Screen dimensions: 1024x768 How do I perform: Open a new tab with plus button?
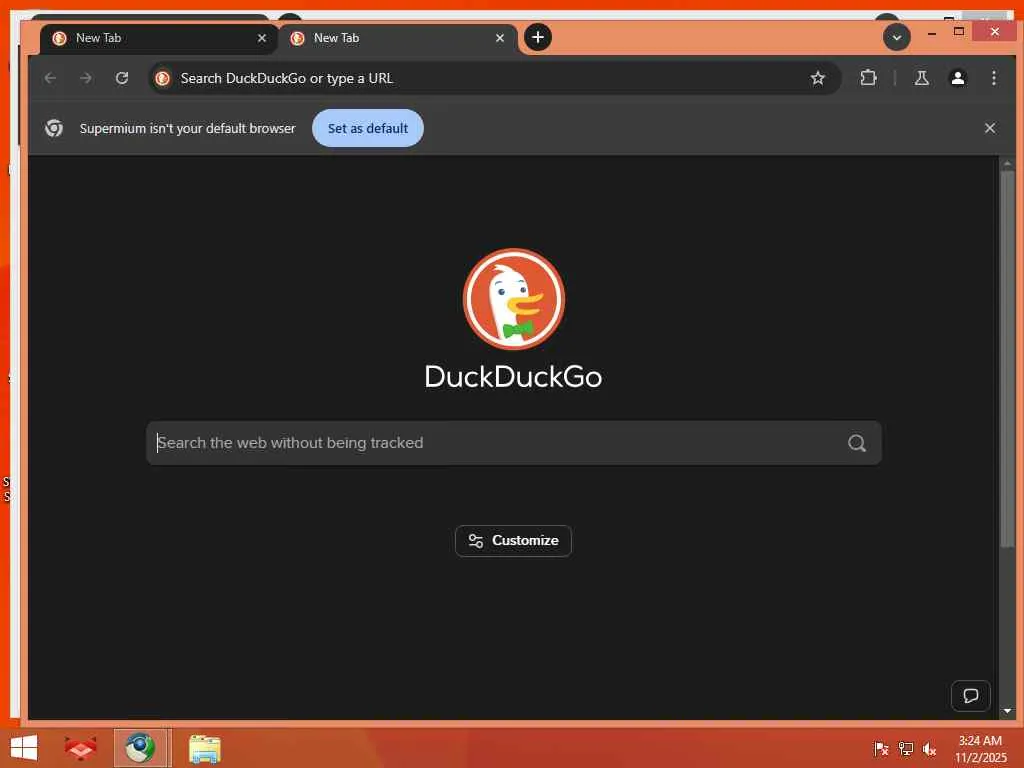(x=537, y=37)
